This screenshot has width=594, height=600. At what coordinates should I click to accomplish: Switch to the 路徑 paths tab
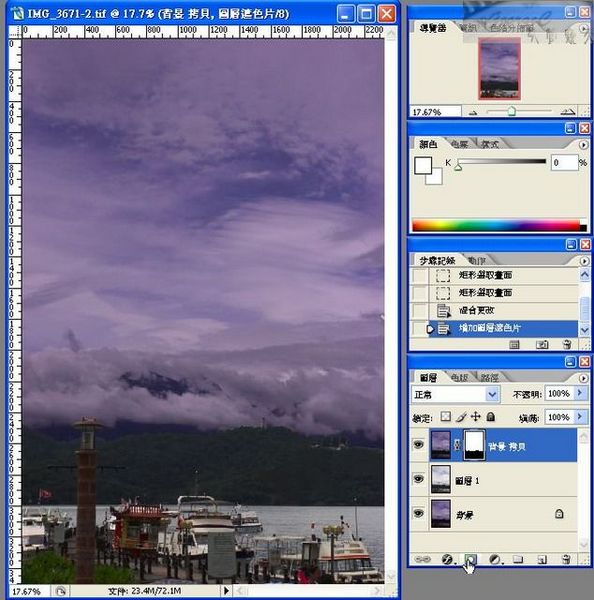490,378
